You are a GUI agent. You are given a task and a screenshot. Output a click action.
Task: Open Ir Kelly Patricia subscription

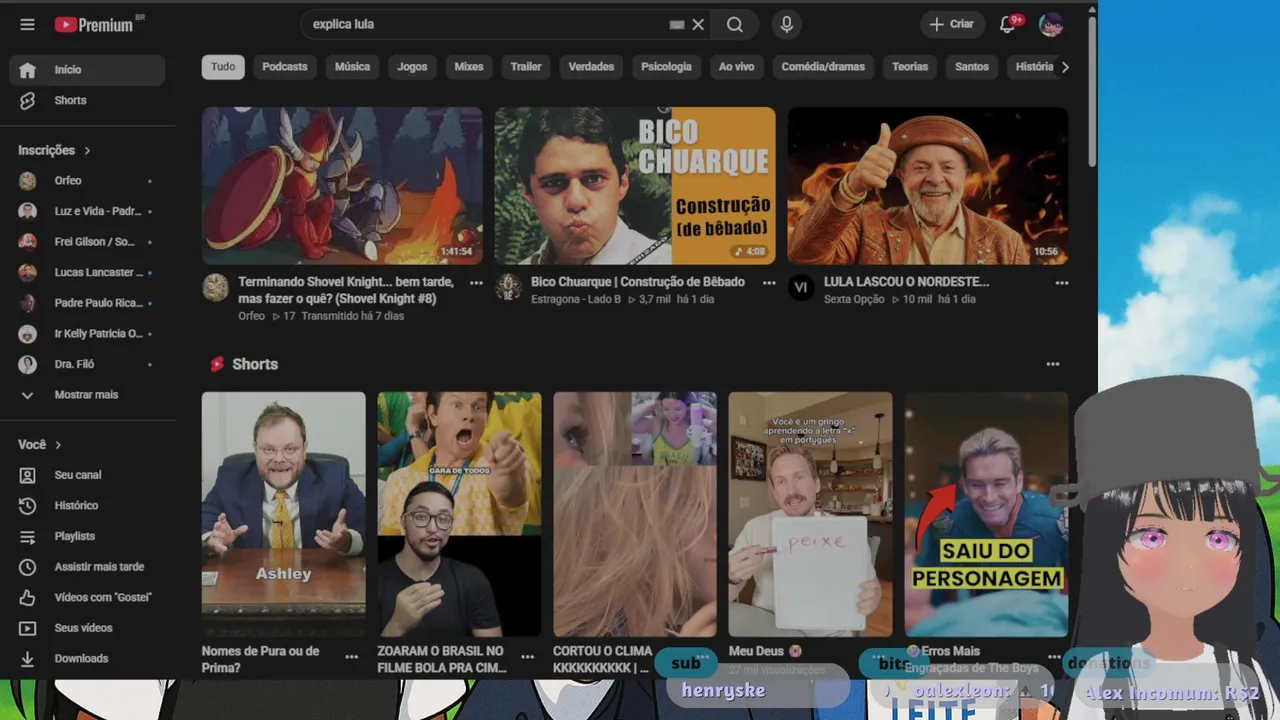point(87,334)
